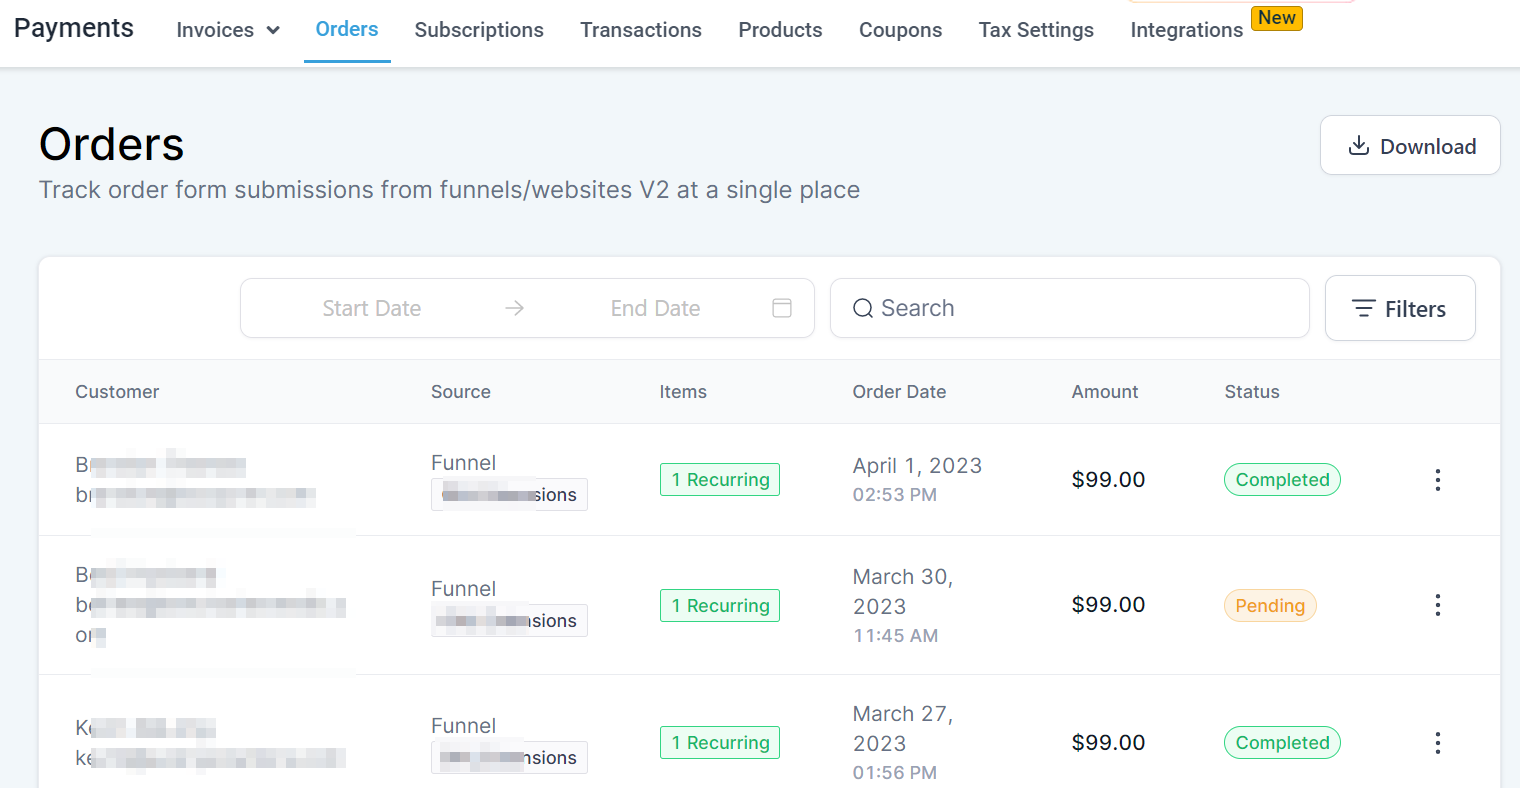
Task: Open the Filters panel
Action: (1399, 309)
